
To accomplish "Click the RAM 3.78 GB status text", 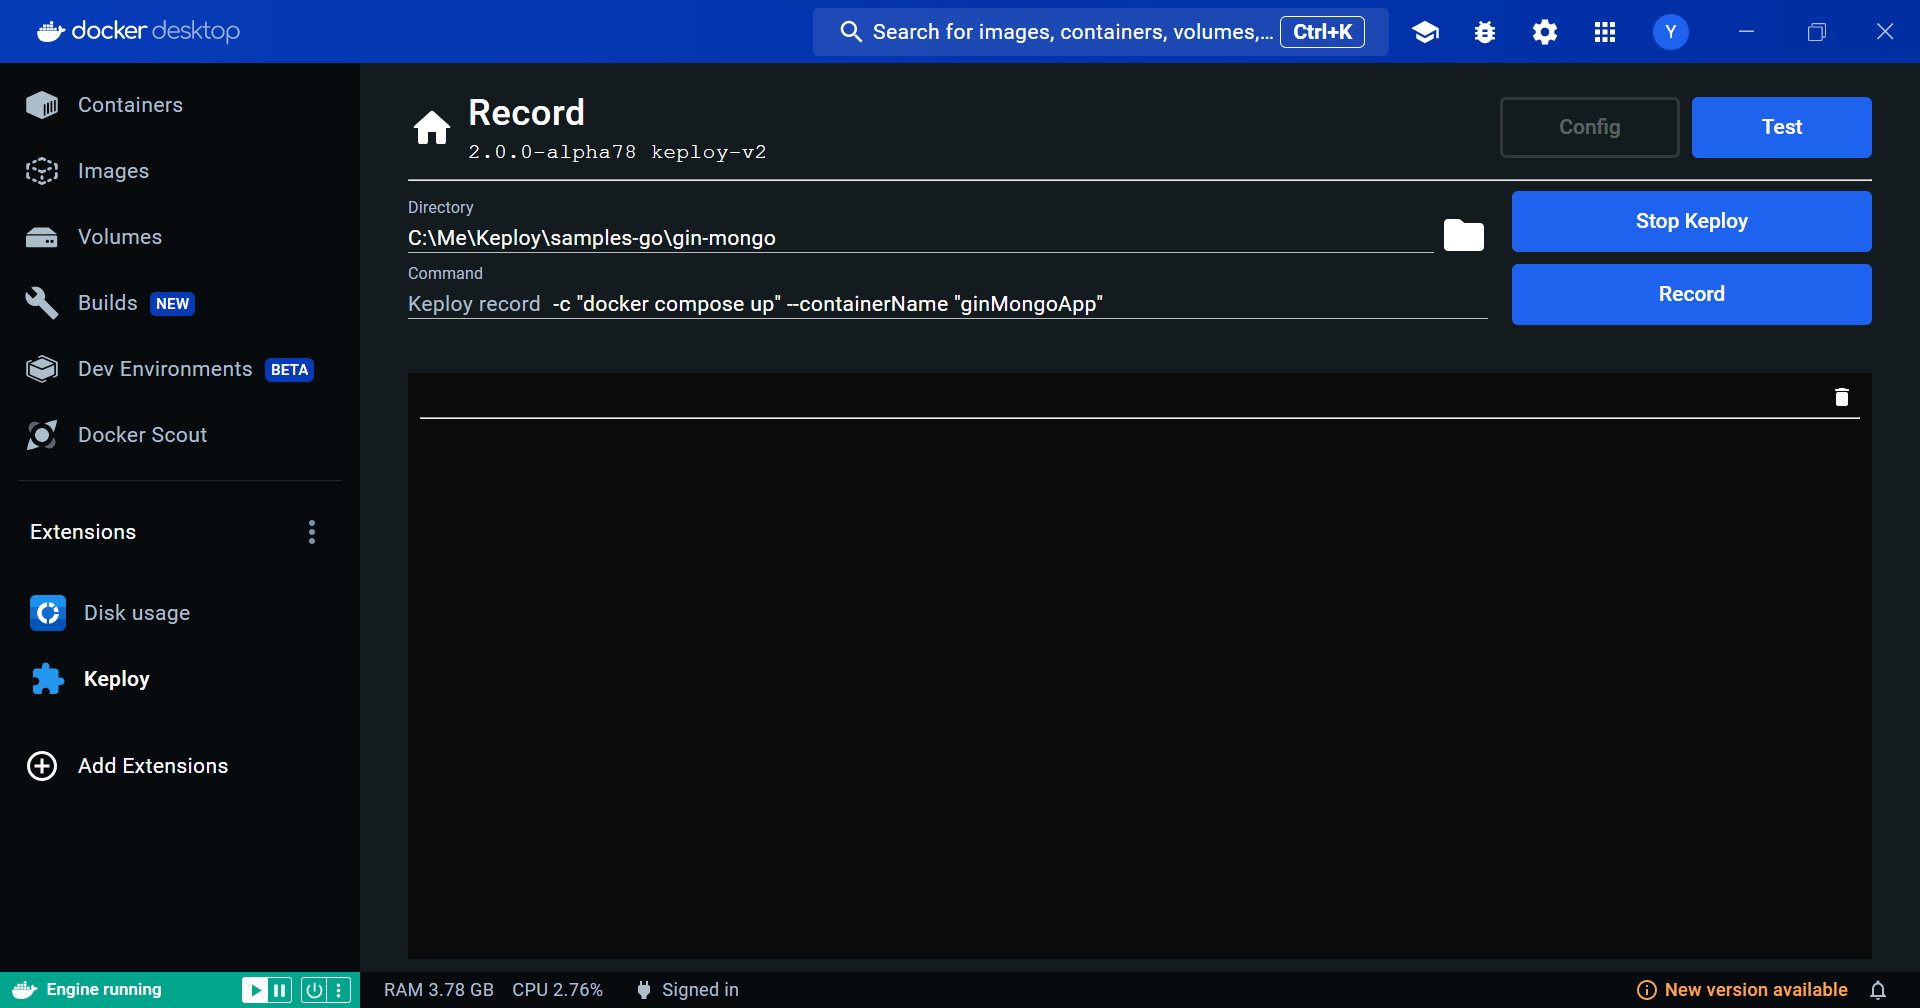I will tap(439, 990).
